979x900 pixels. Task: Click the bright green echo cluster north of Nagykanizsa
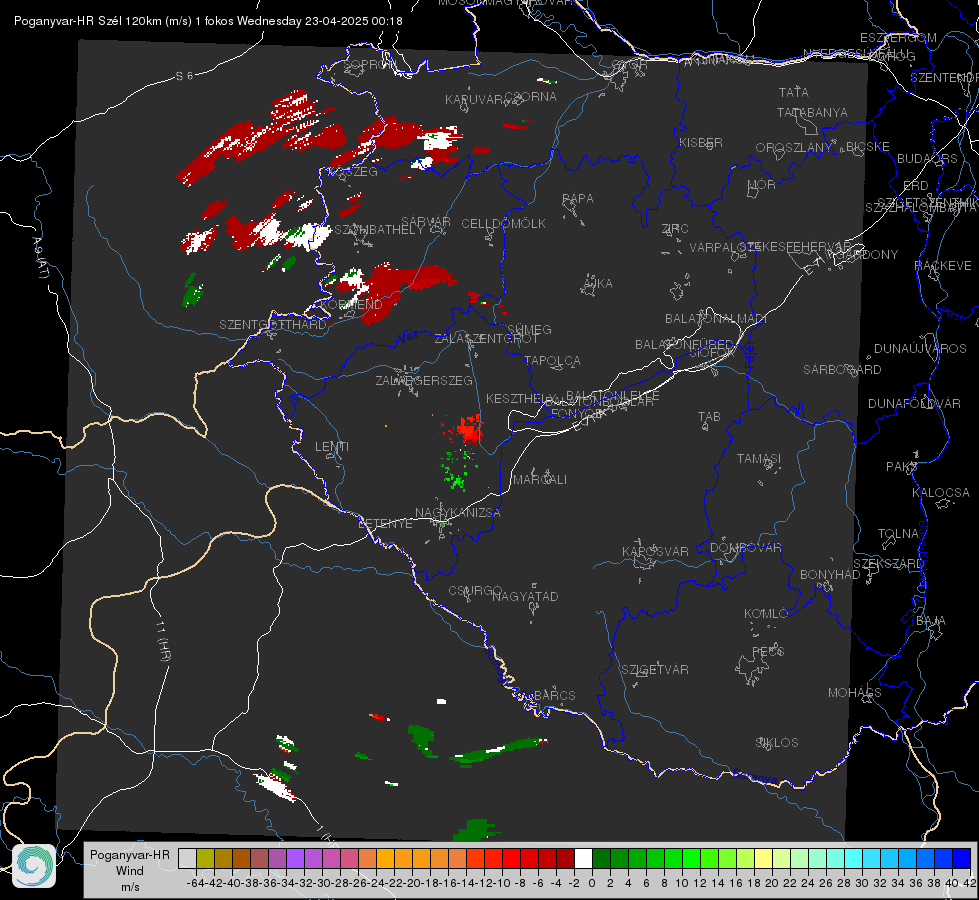tap(458, 470)
